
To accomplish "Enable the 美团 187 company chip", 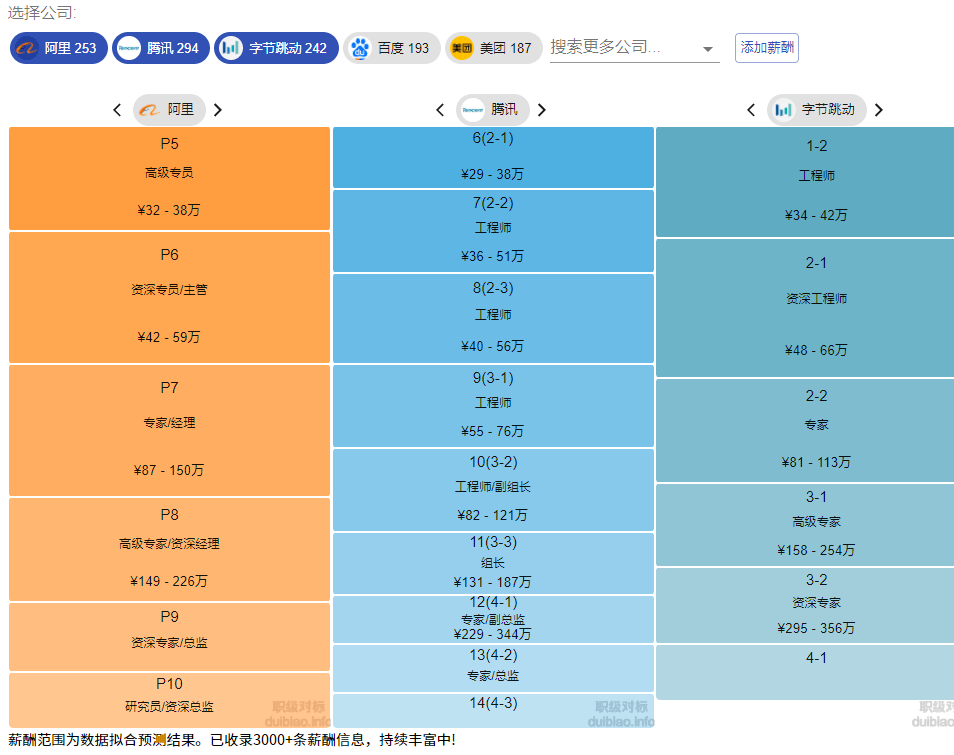I will pos(493,48).
